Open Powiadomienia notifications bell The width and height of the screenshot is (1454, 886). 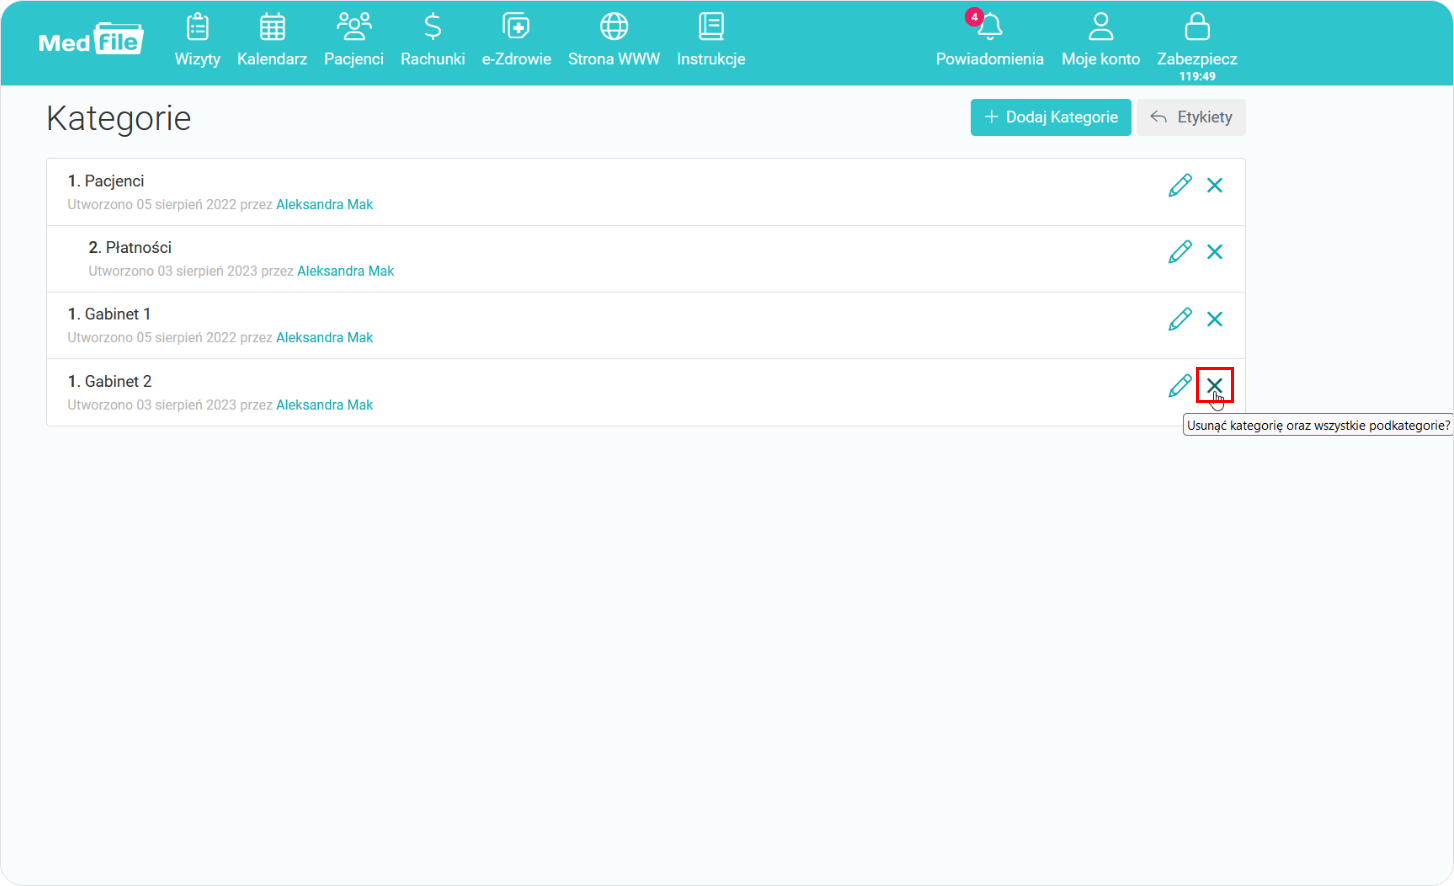tap(990, 41)
